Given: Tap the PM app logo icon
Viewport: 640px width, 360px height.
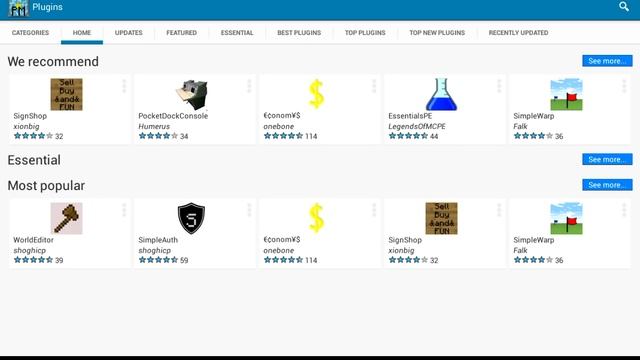Looking at the screenshot, I should click(x=19, y=8).
